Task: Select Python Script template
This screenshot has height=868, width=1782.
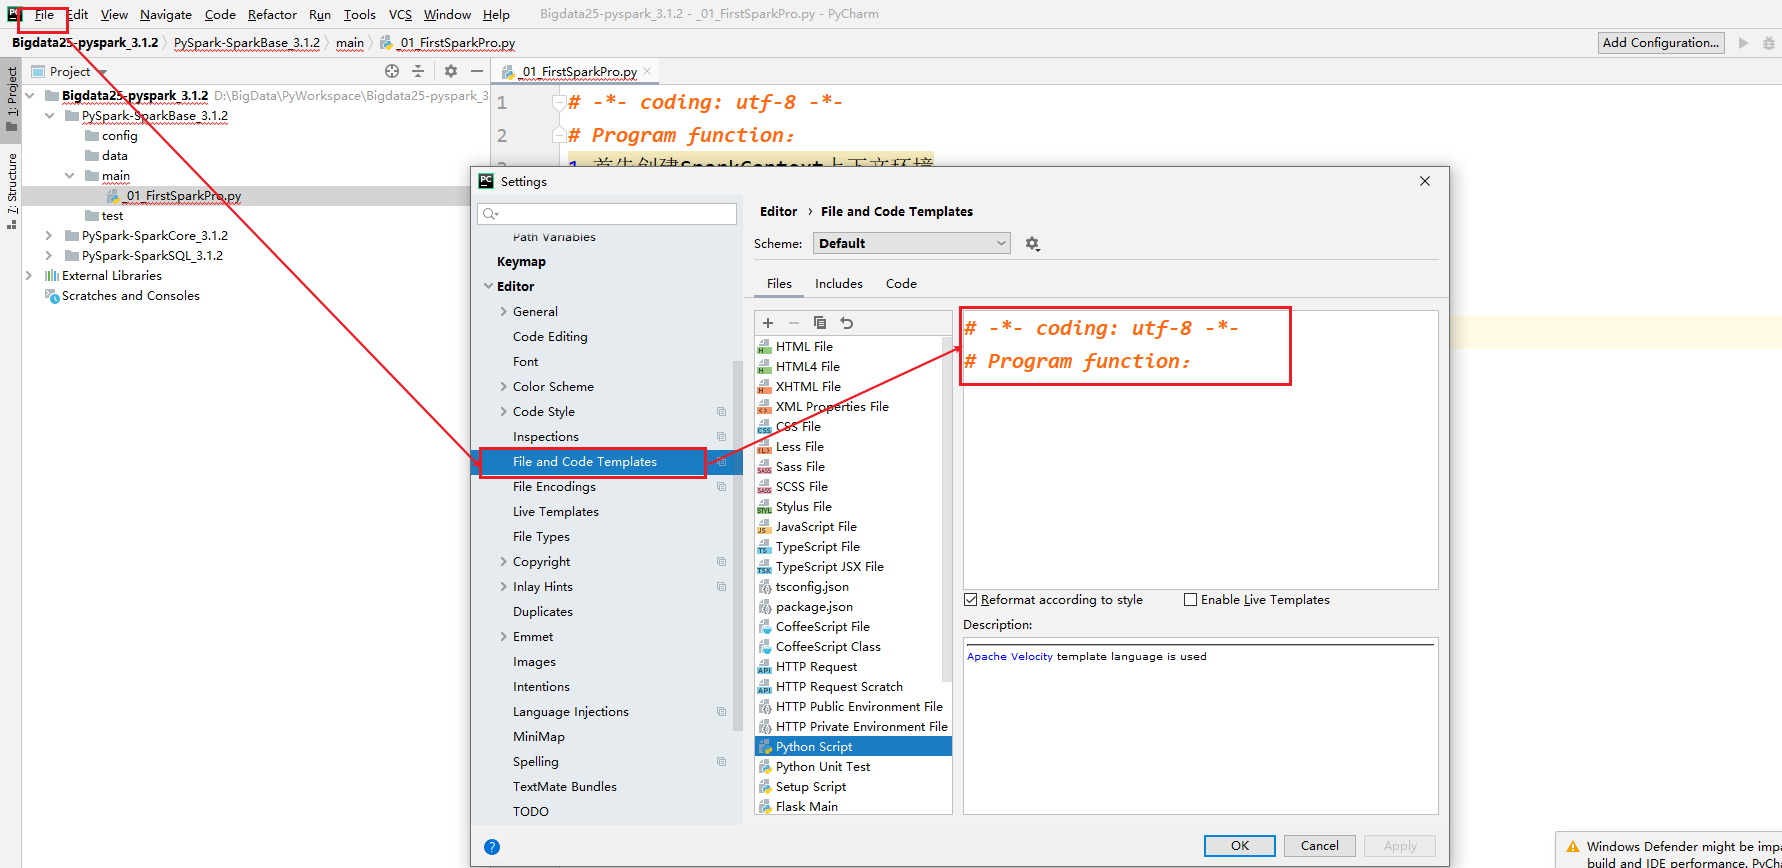Action: (x=853, y=747)
